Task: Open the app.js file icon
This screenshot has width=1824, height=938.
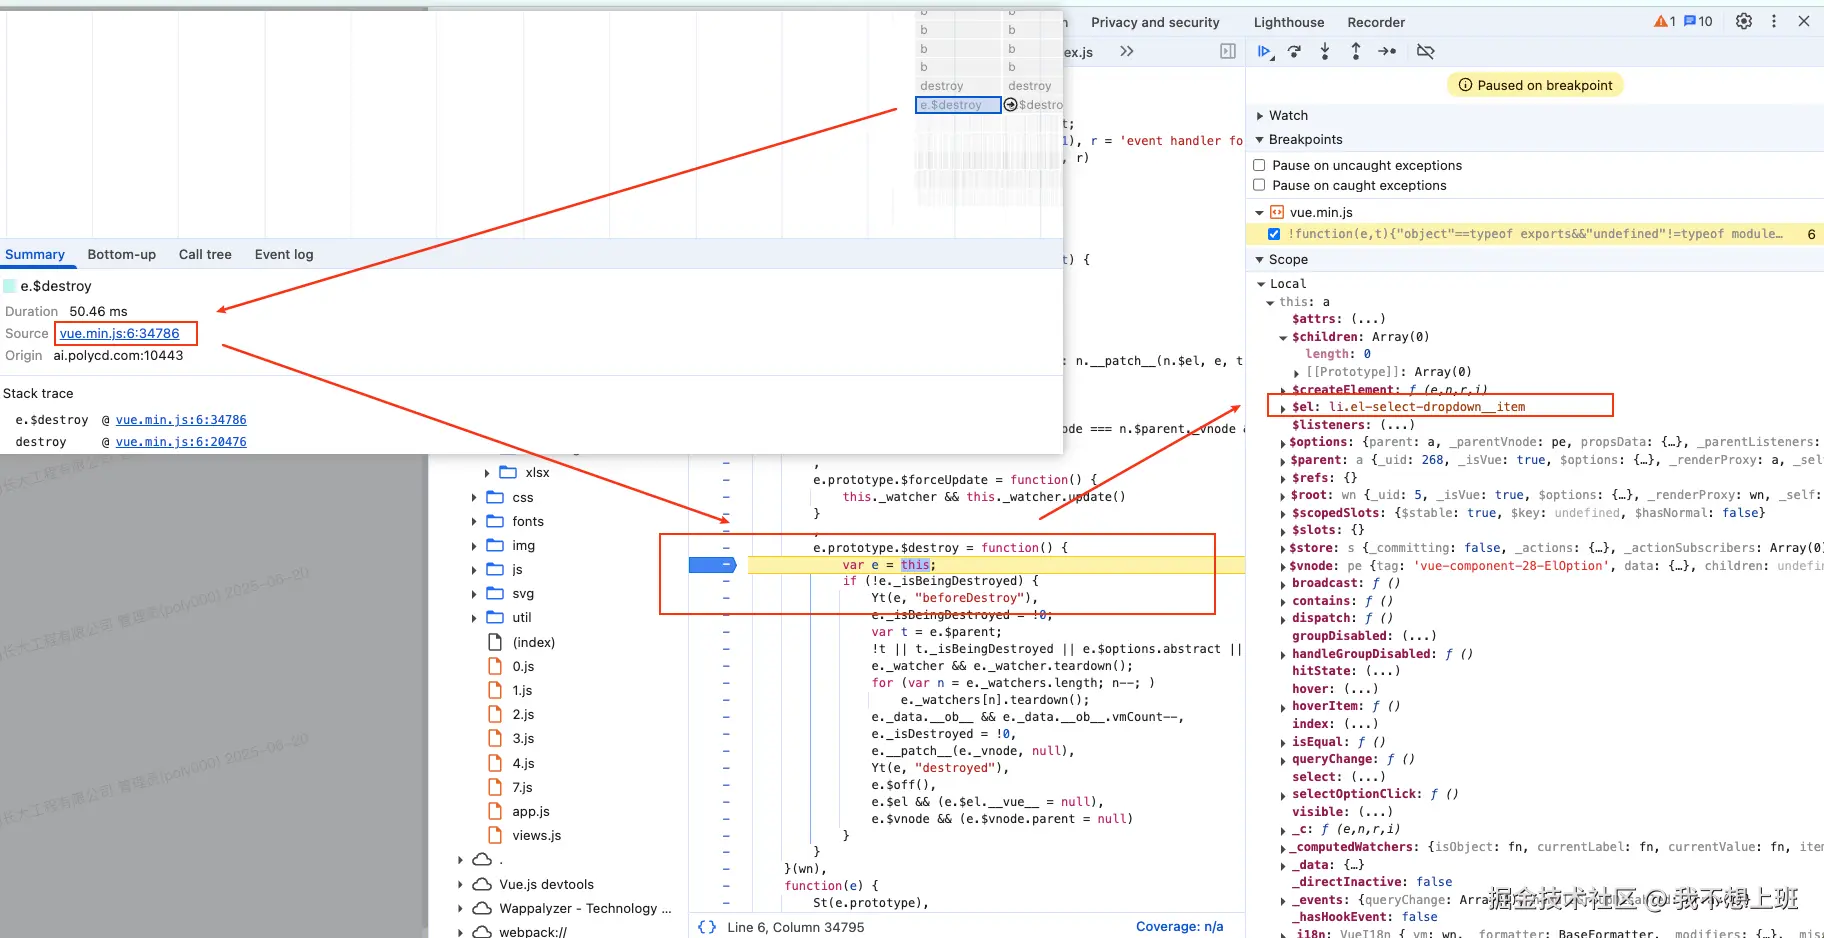Action: click(495, 811)
